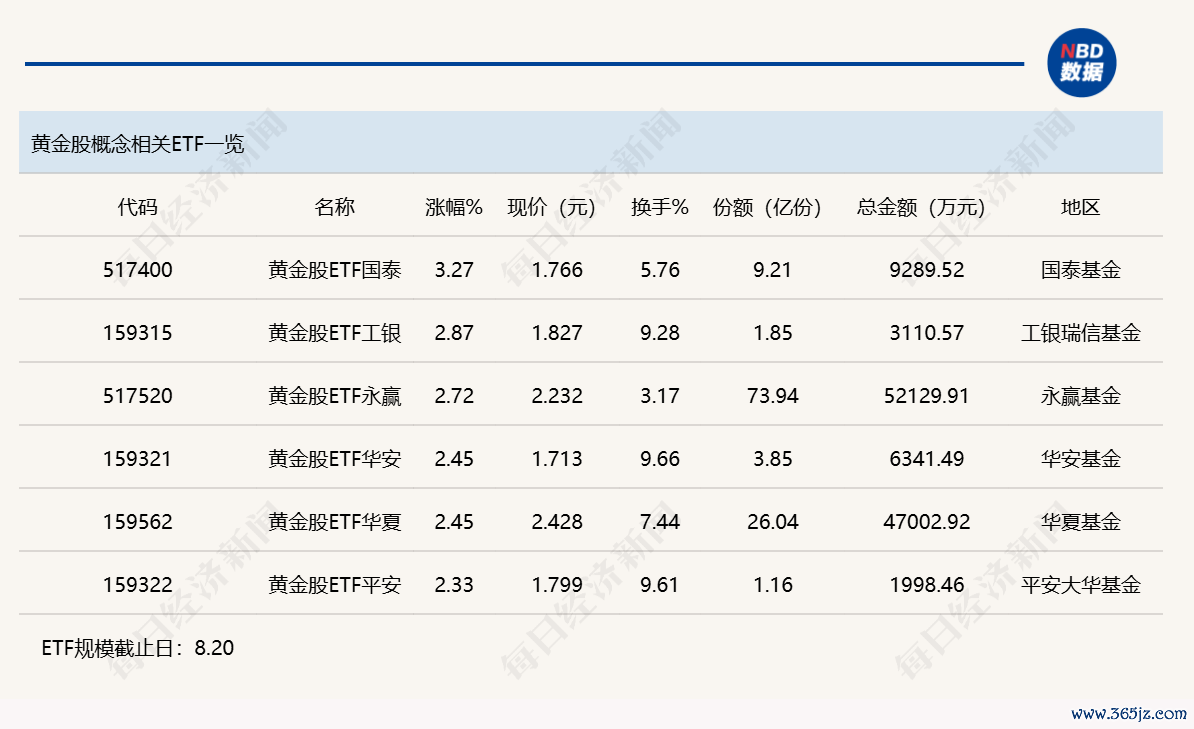Select name cell 黄金股ETF工银
This screenshot has height=729, width=1194.
(334, 333)
